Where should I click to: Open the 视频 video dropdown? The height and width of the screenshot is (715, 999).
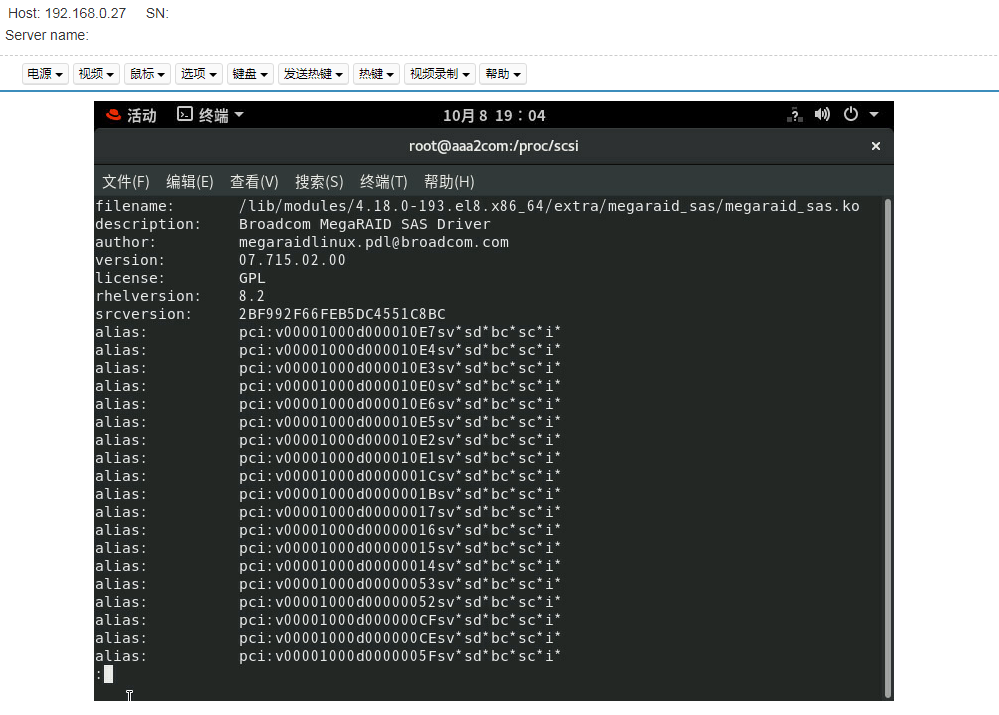[x=96, y=74]
